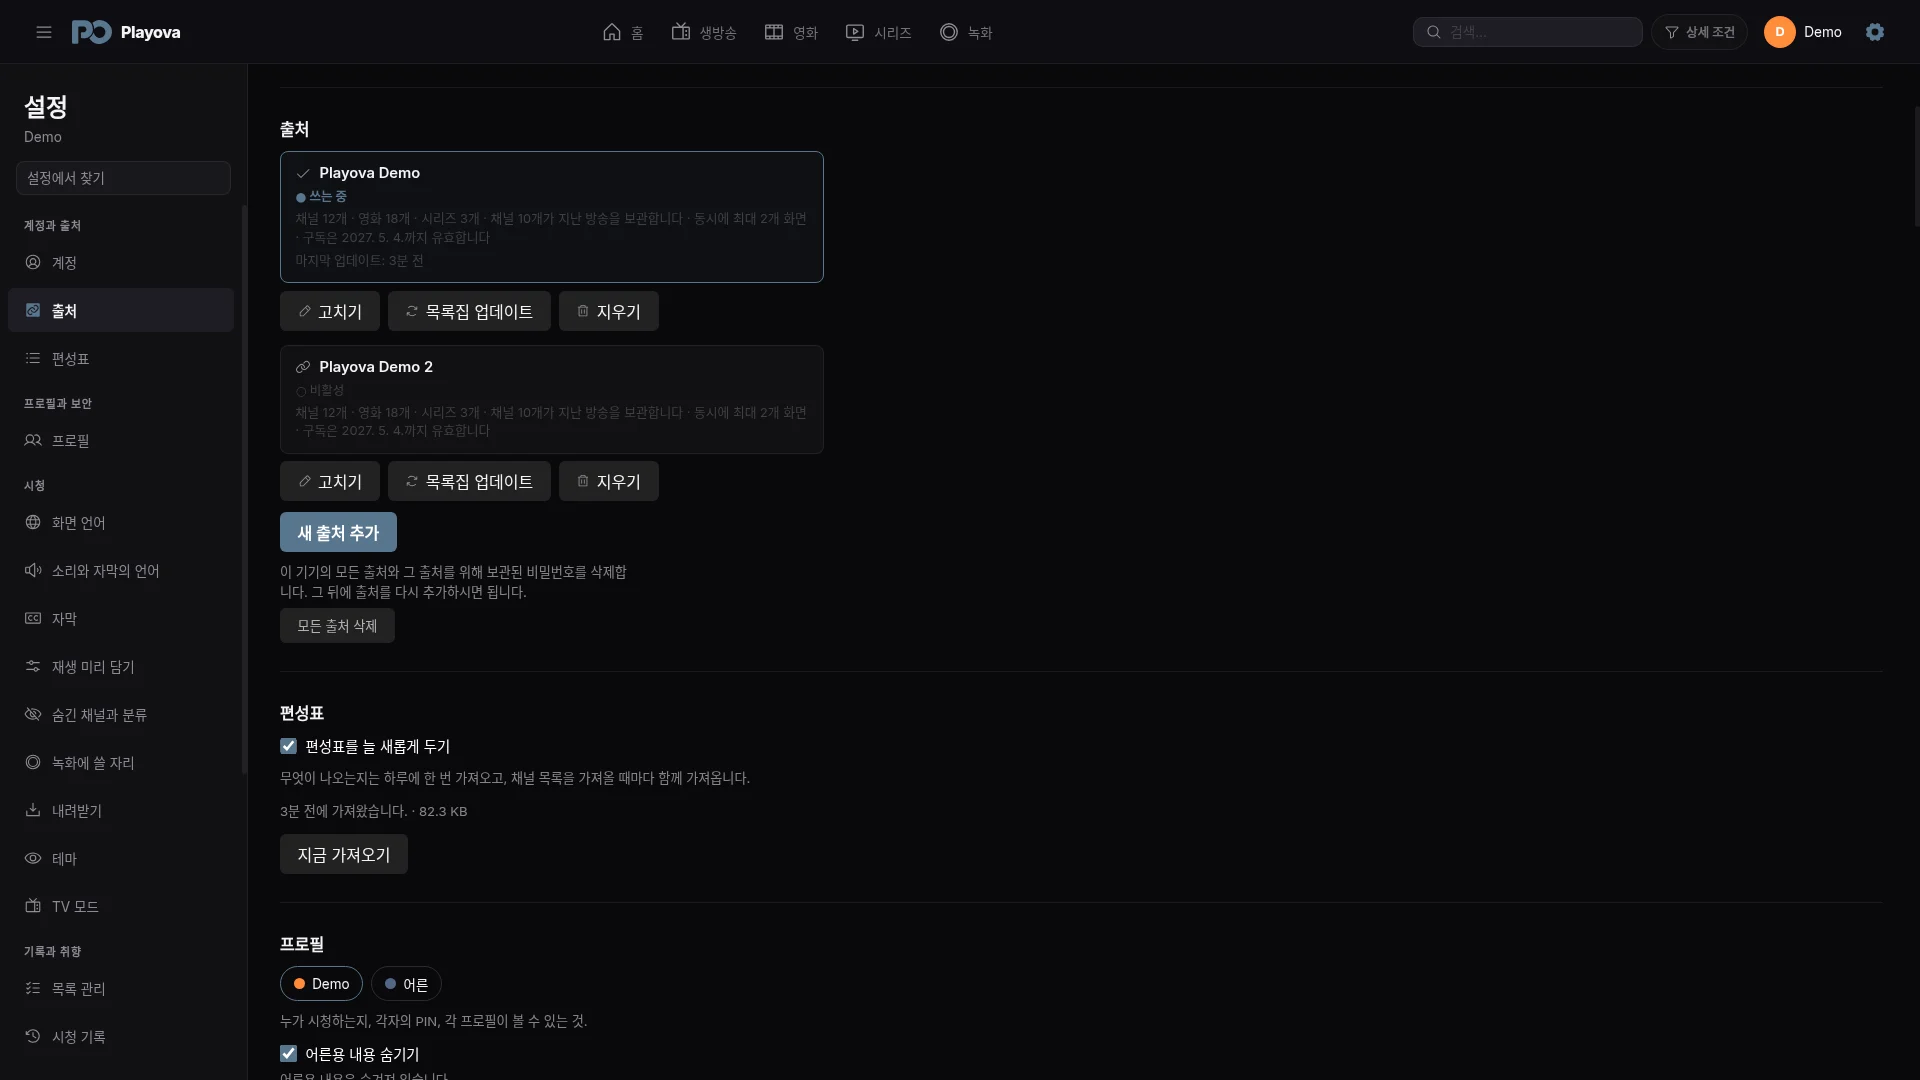Open the settings gear icon

[1875, 32]
